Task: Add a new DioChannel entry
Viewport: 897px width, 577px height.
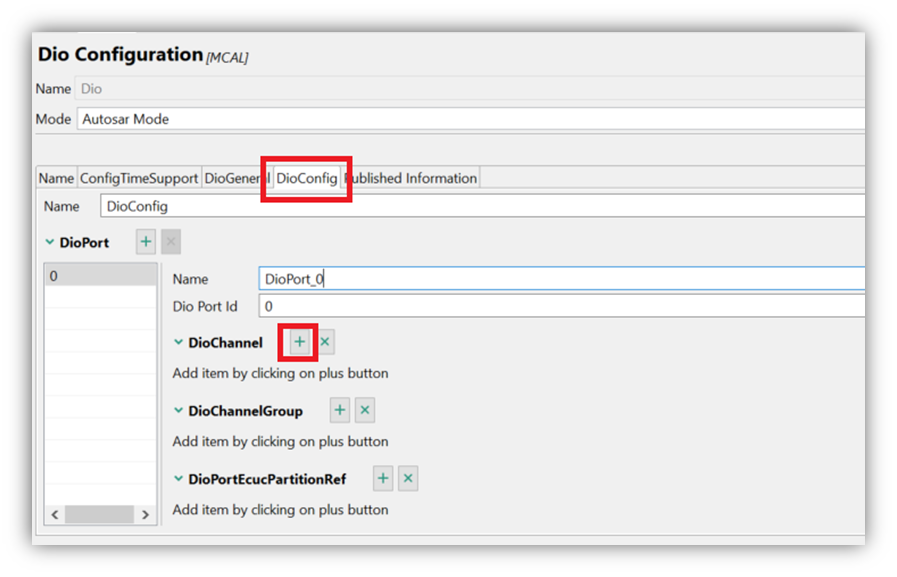Action: pos(299,342)
